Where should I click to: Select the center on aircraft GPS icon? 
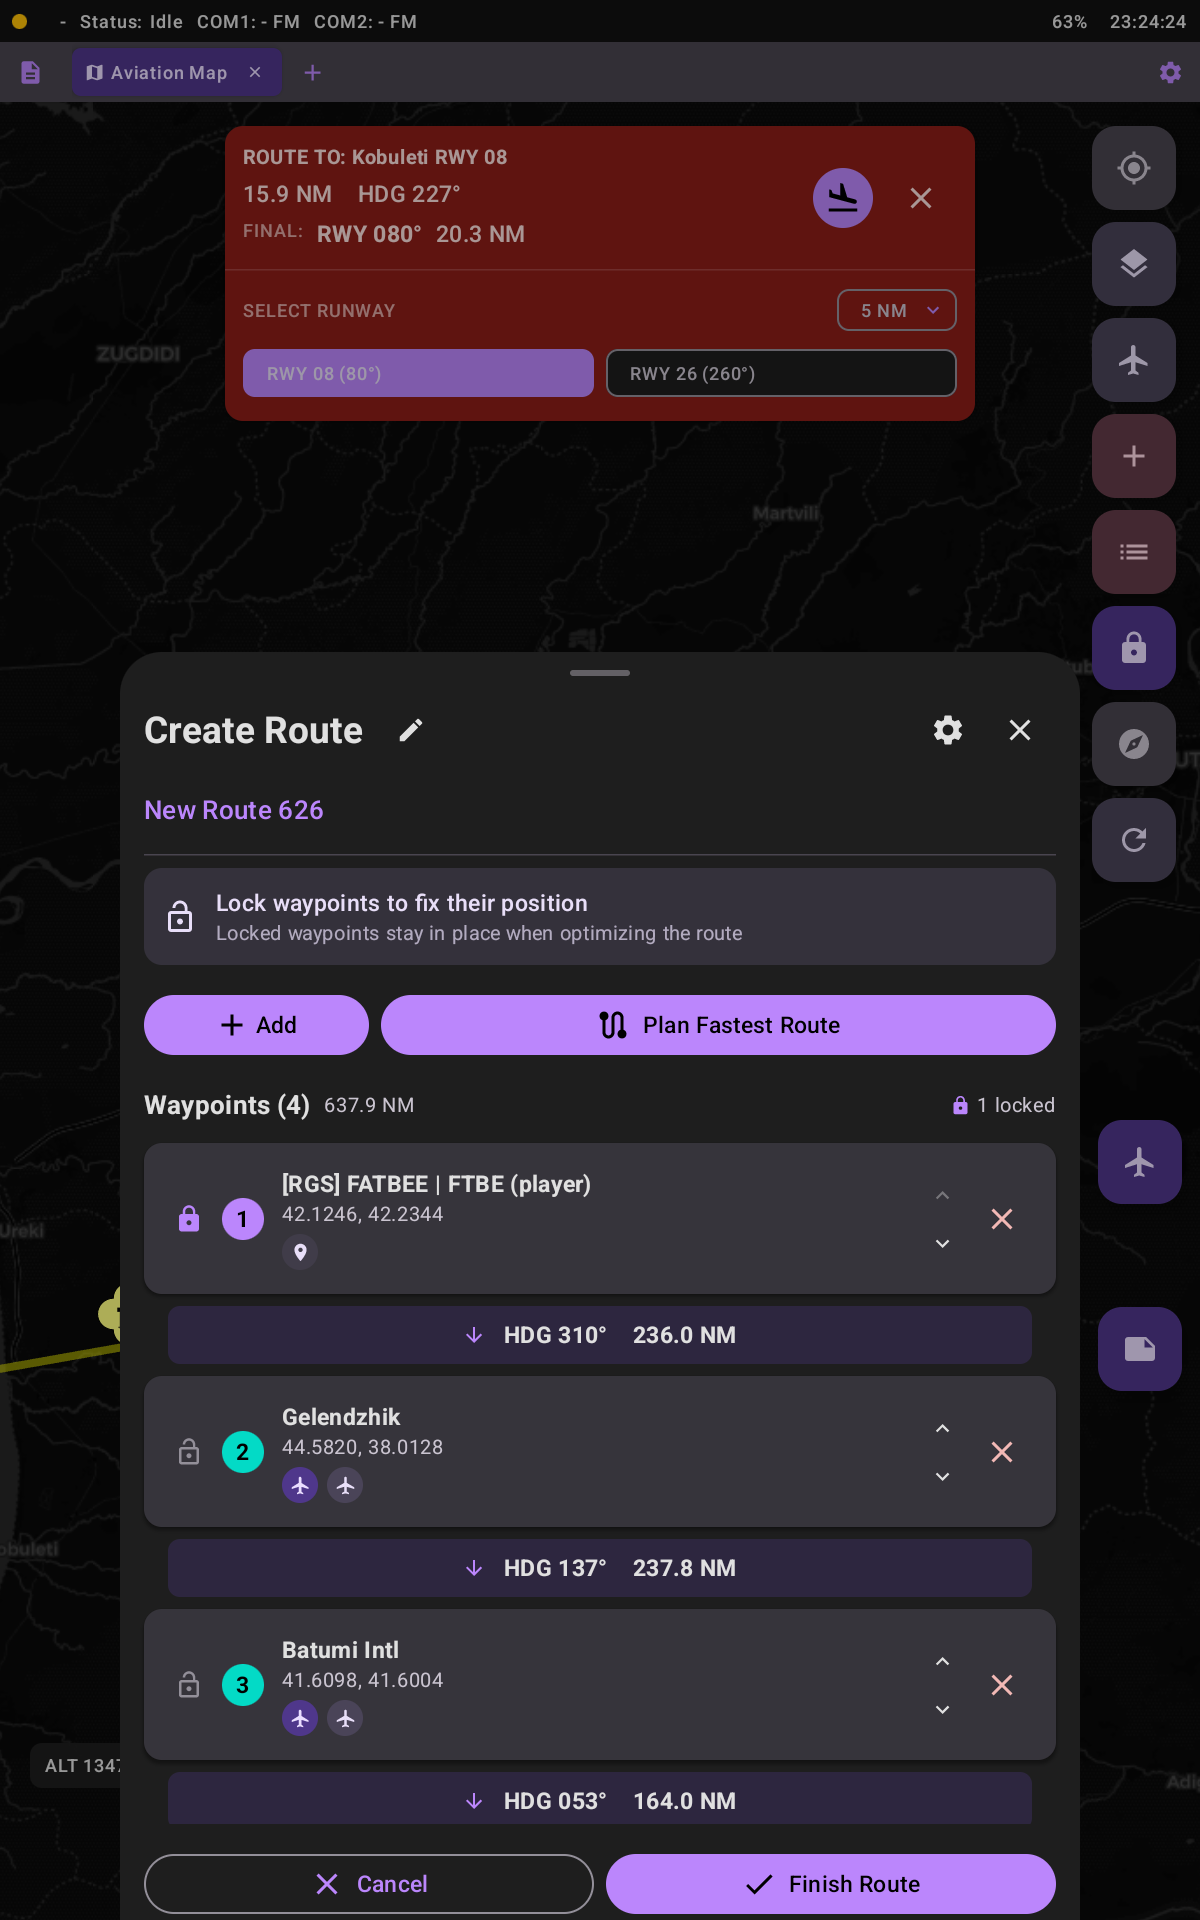1133,168
